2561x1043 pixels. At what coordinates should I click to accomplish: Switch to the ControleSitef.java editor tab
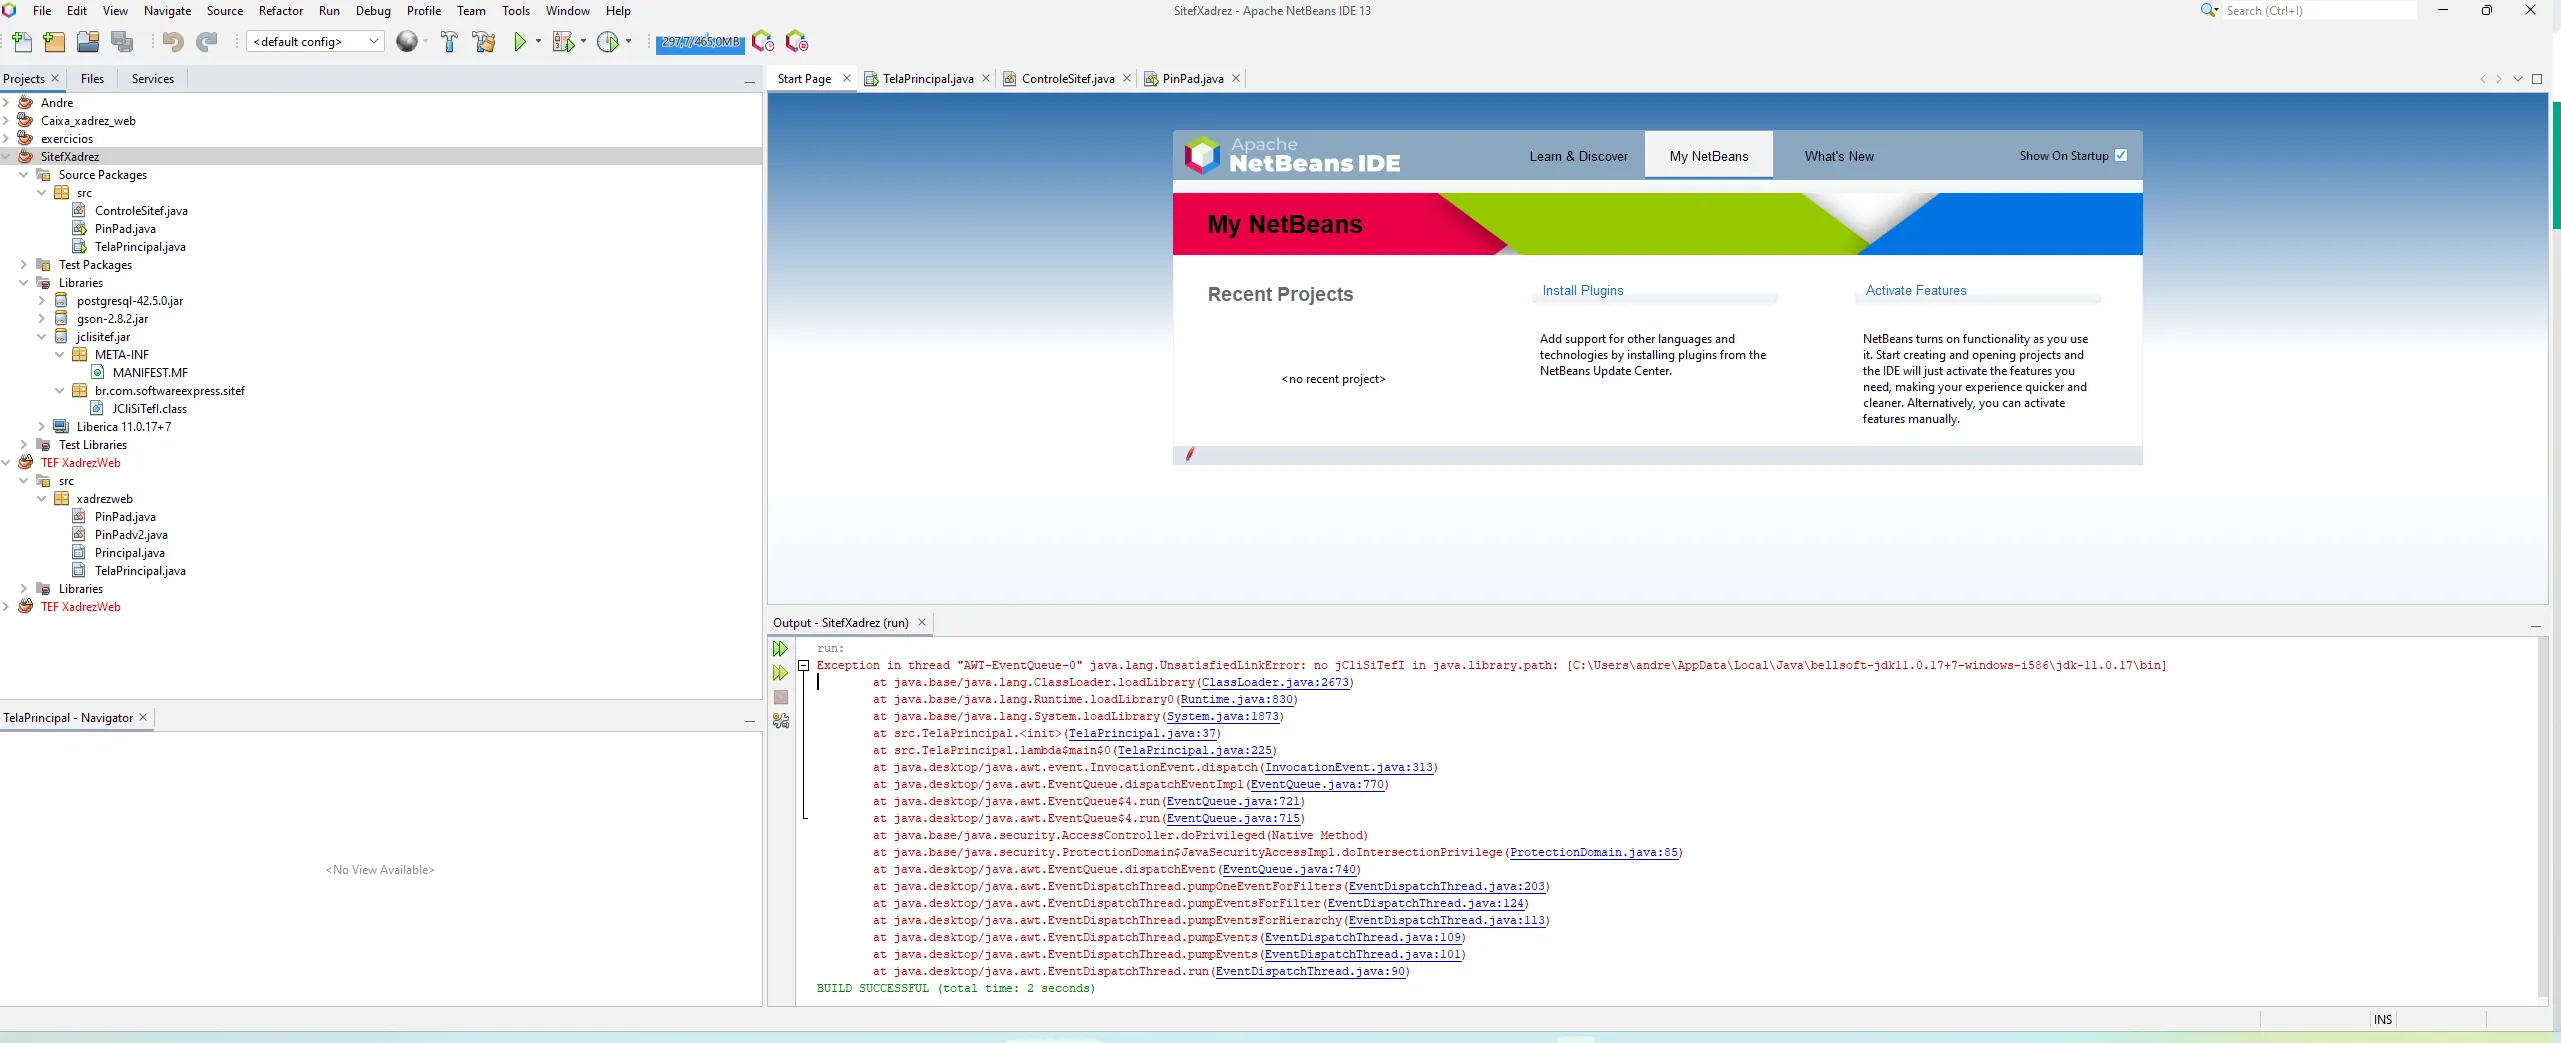coord(1067,79)
